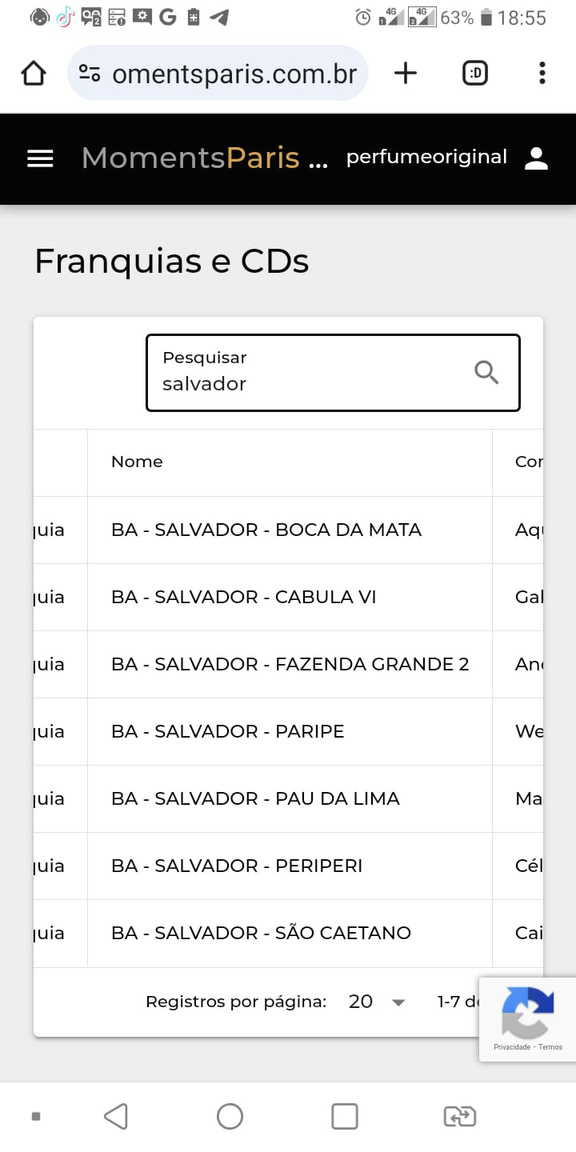Open the perfumeoriginal user menu
This screenshot has width=576, height=1152.
point(427,157)
